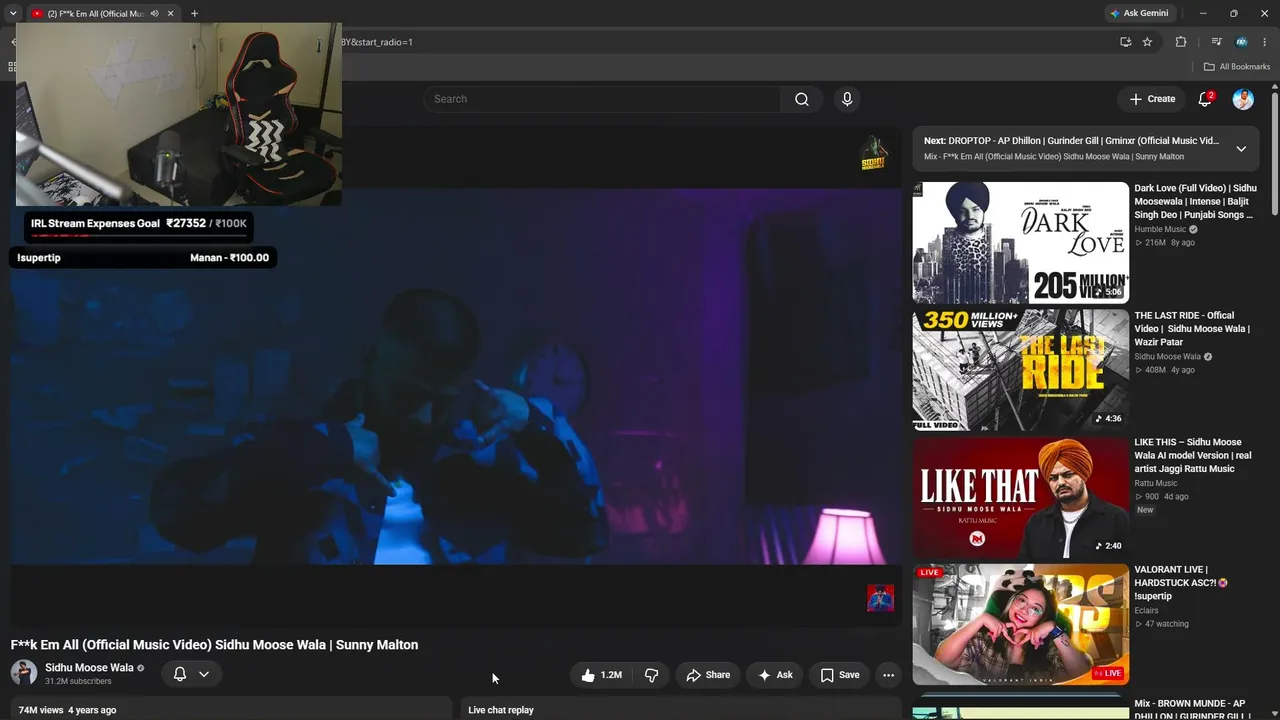Image resolution: width=1280 pixels, height=720 pixels.
Task: Open the All Bookmarks folder
Action: 1236,67
